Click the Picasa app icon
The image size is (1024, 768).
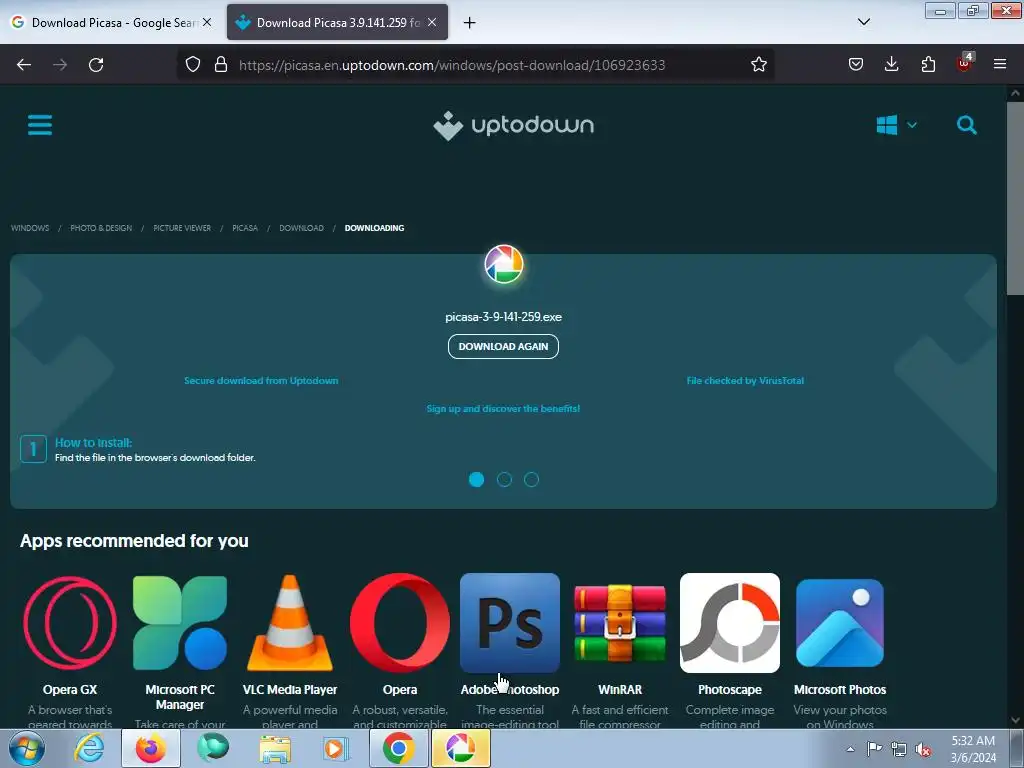504,264
